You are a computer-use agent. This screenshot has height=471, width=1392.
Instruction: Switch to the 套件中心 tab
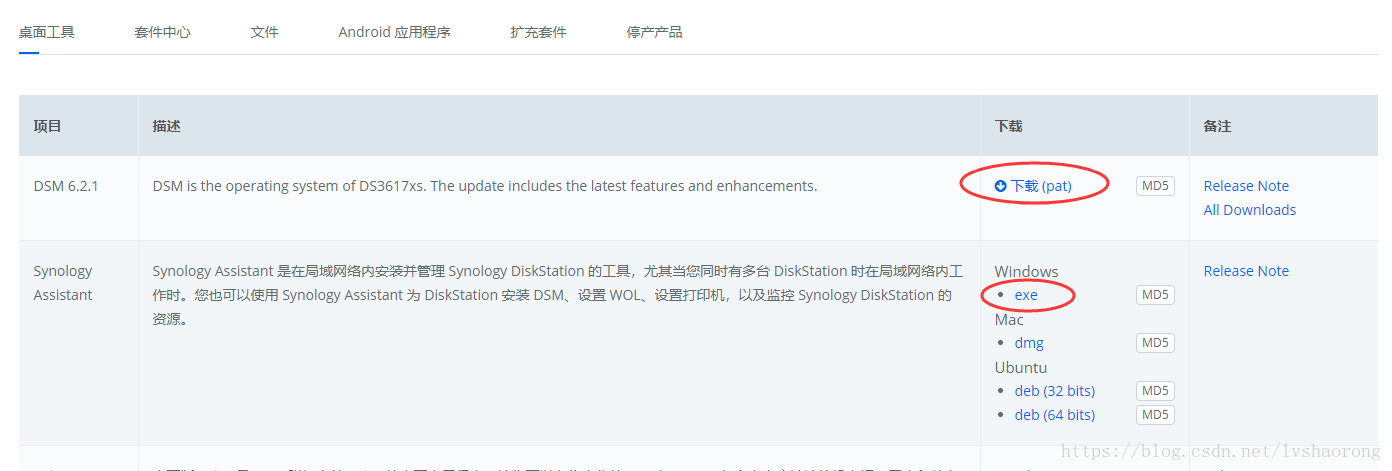coord(162,32)
